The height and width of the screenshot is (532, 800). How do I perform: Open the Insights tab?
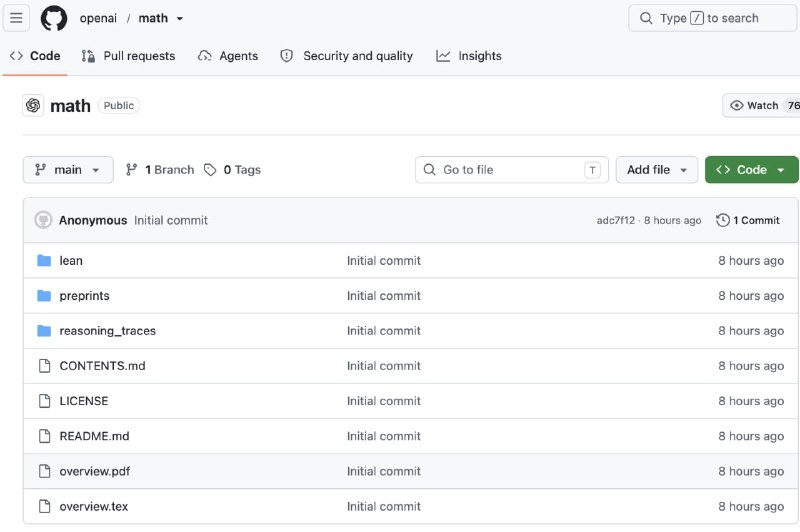tap(469, 56)
